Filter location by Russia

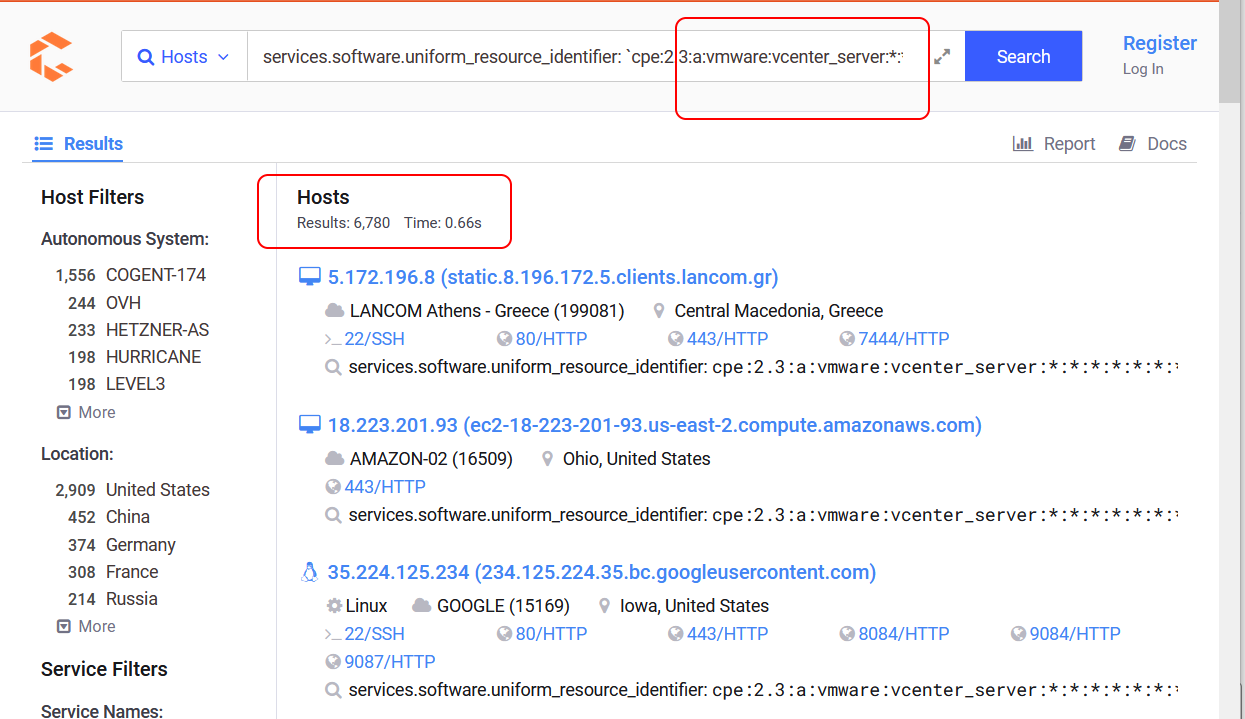[x=132, y=599]
